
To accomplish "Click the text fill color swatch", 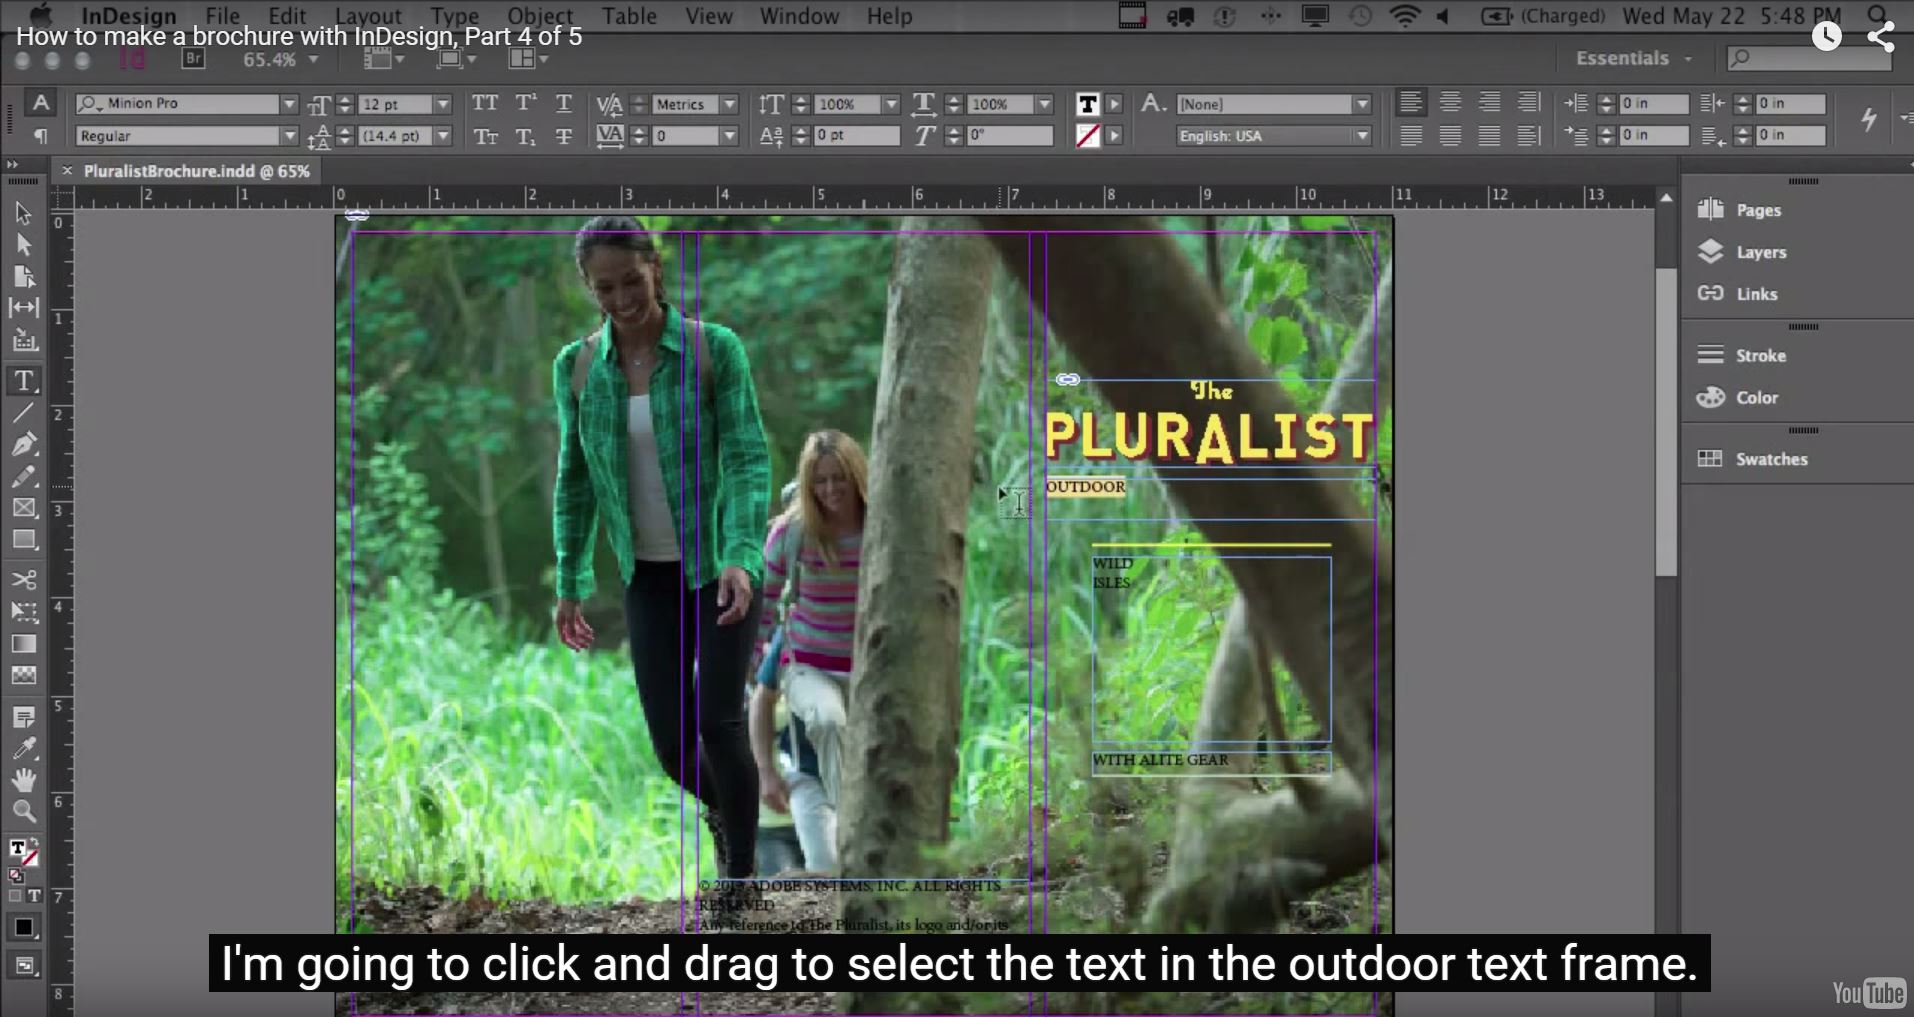I will 1088,104.
